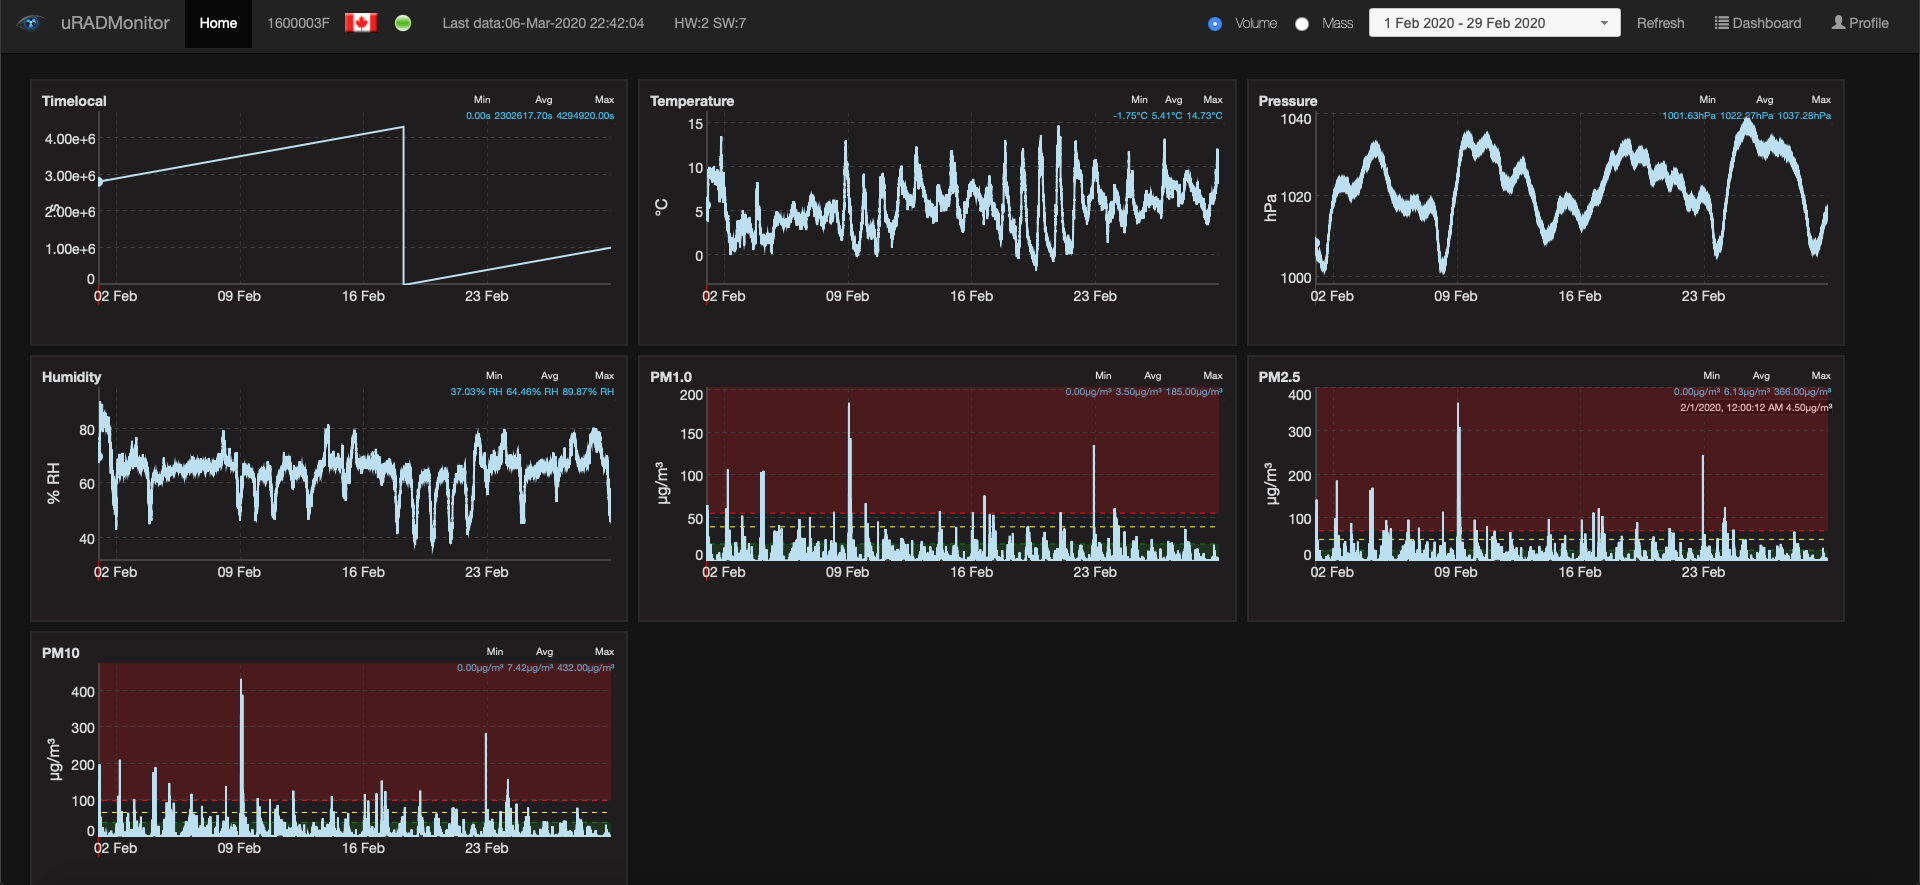This screenshot has width=1920, height=885.
Task: Click the Pressure chart plot area
Action: pyautogui.click(x=1570, y=200)
